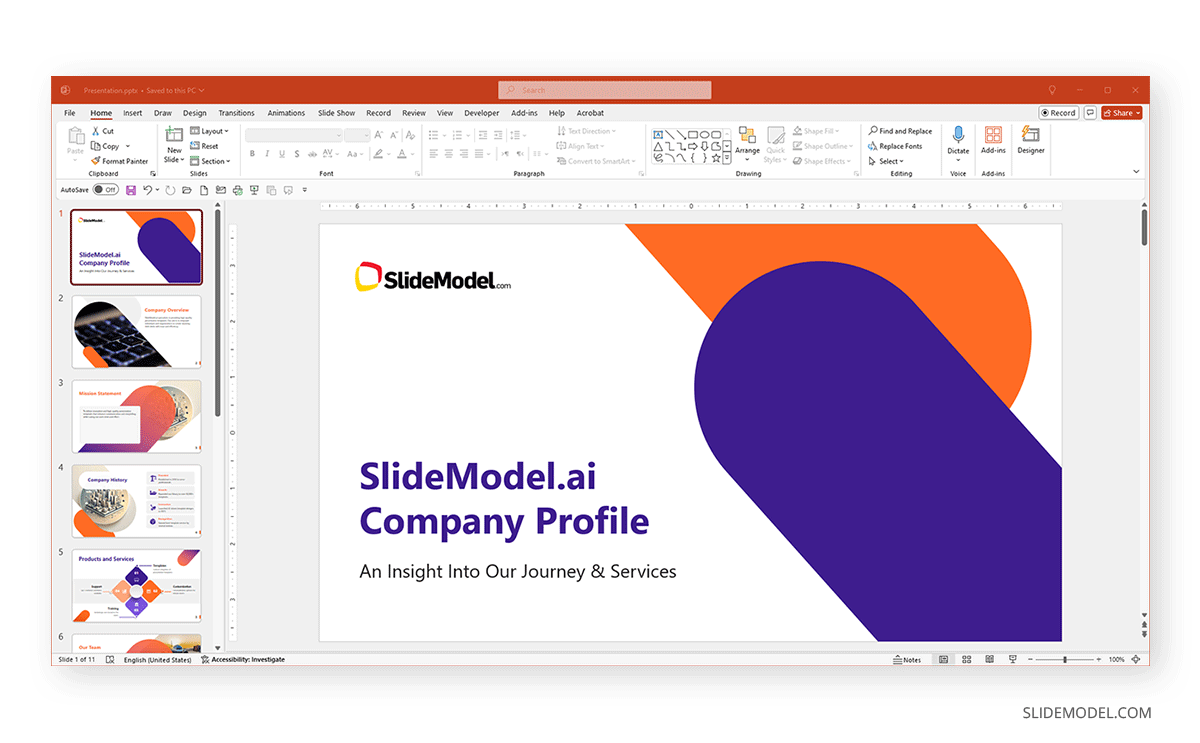The width and height of the screenshot is (1200, 743).
Task: Select slide 3 thumbnail in the panel
Action: click(x=136, y=416)
